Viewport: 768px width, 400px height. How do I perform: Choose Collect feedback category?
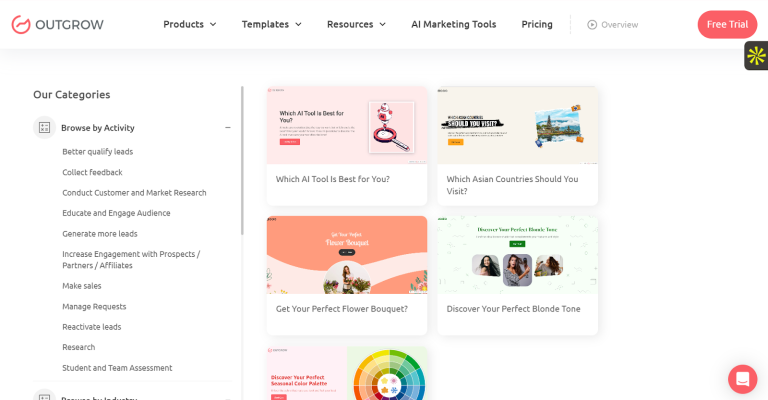tap(92, 172)
